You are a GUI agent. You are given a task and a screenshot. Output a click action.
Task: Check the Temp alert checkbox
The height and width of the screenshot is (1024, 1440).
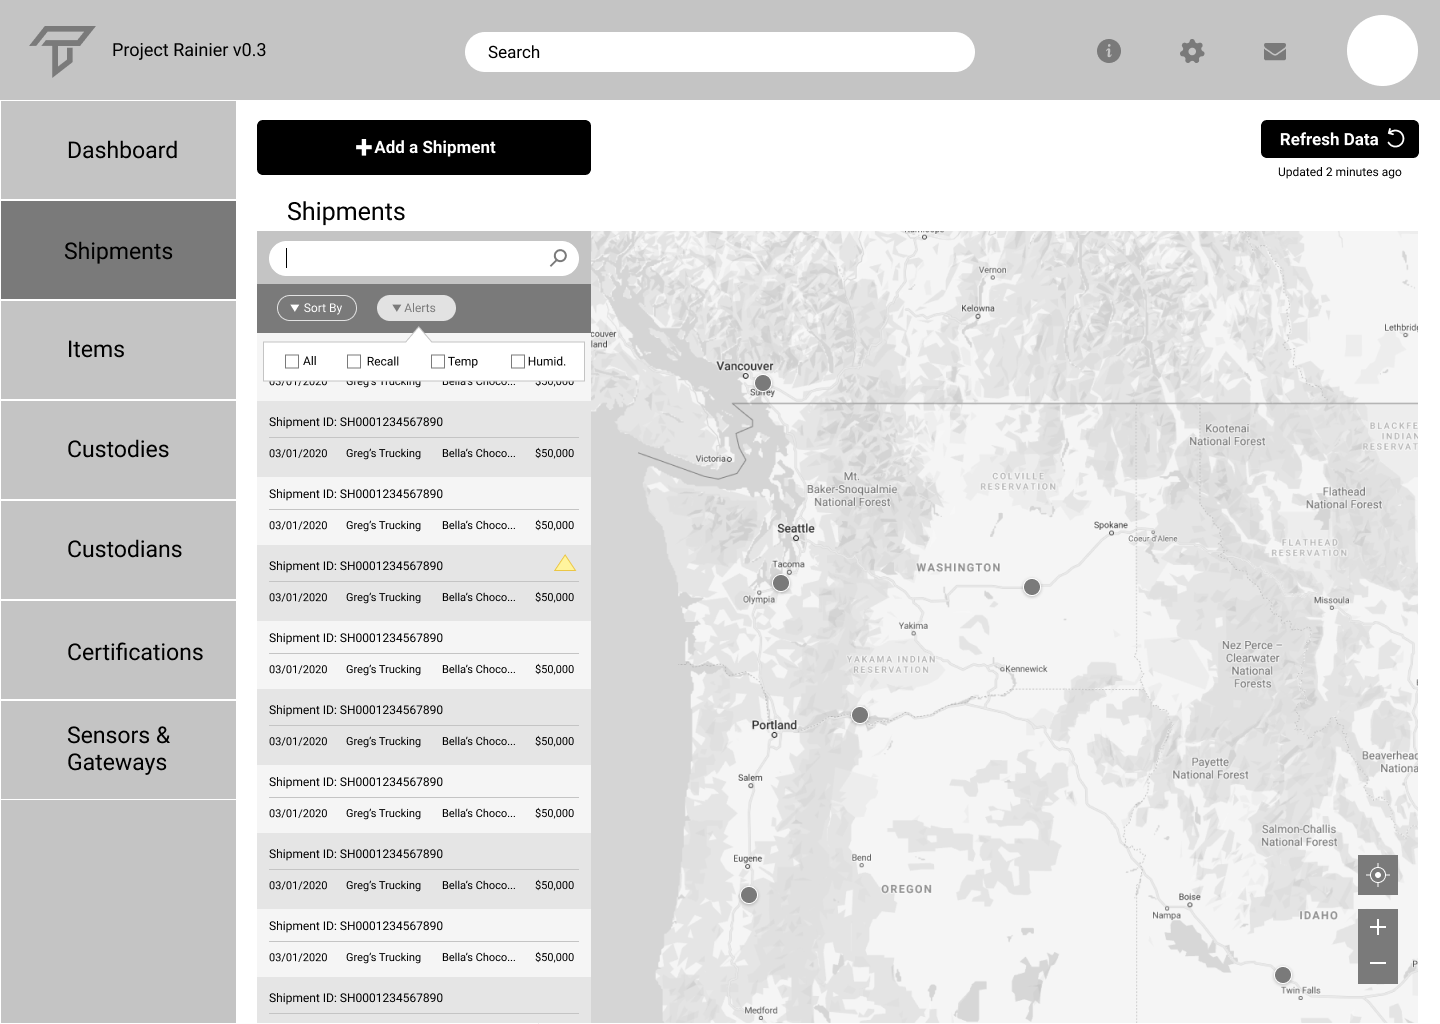coord(436,360)
